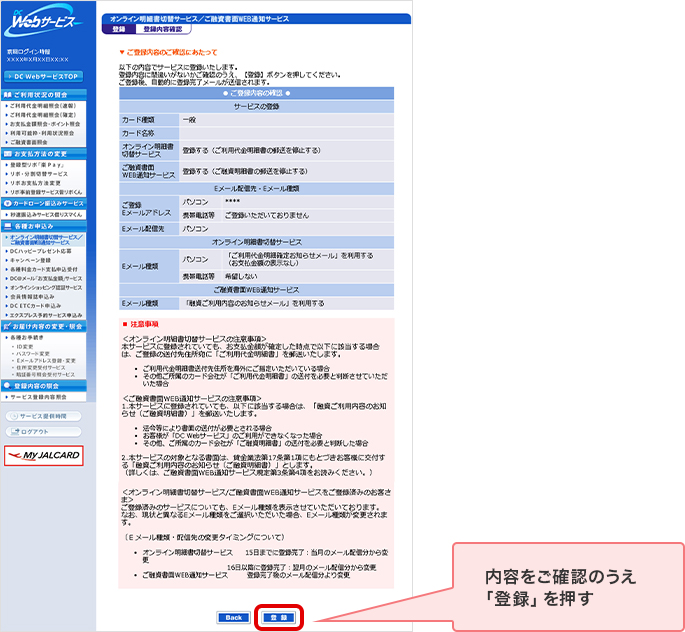The height and width of the screenshot is (632, 685).
Task: Open 会員情報誌申込み link
Action: tap(32, 297)
